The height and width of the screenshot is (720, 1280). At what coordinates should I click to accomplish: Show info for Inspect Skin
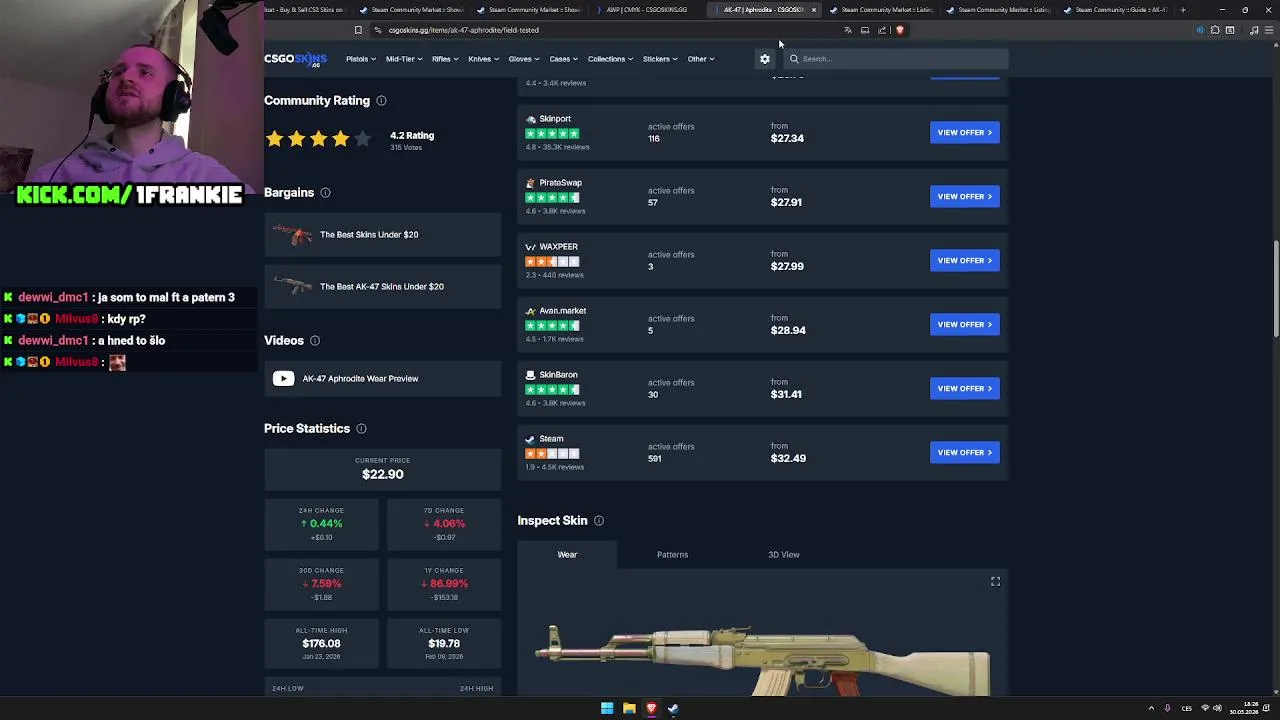coord(598,521)
